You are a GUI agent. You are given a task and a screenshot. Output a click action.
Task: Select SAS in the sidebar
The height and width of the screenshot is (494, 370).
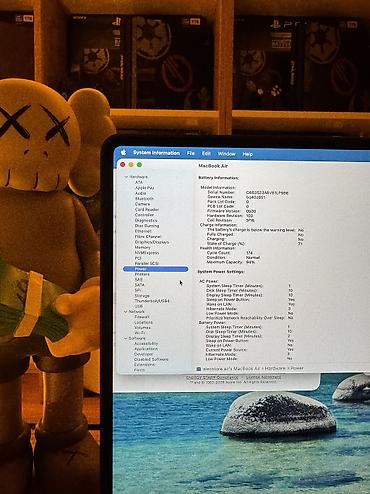[x=139, y=279]
